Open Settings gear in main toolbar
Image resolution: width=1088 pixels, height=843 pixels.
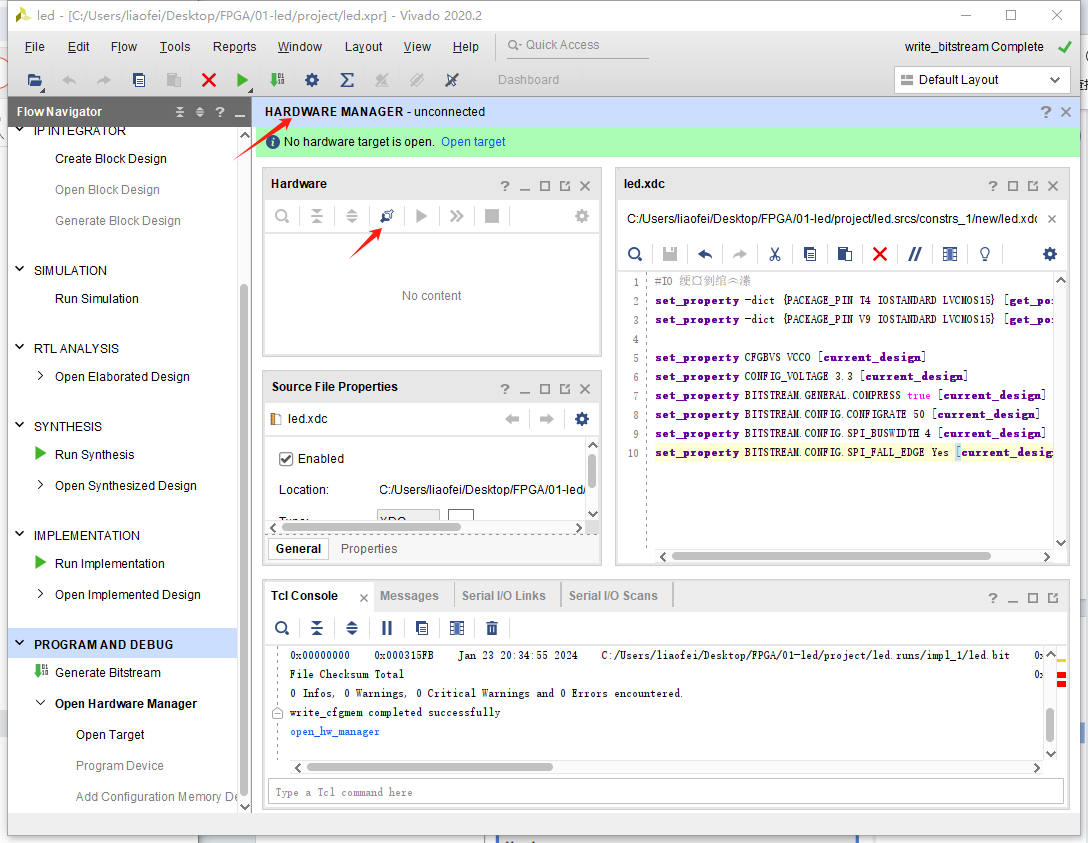pos(312,80)
